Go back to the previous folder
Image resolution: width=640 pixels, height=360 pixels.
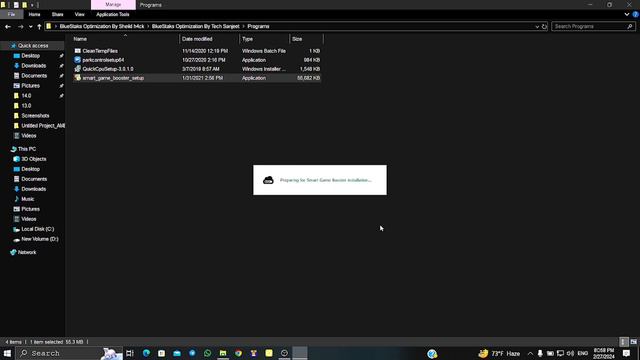click(8, 27)
